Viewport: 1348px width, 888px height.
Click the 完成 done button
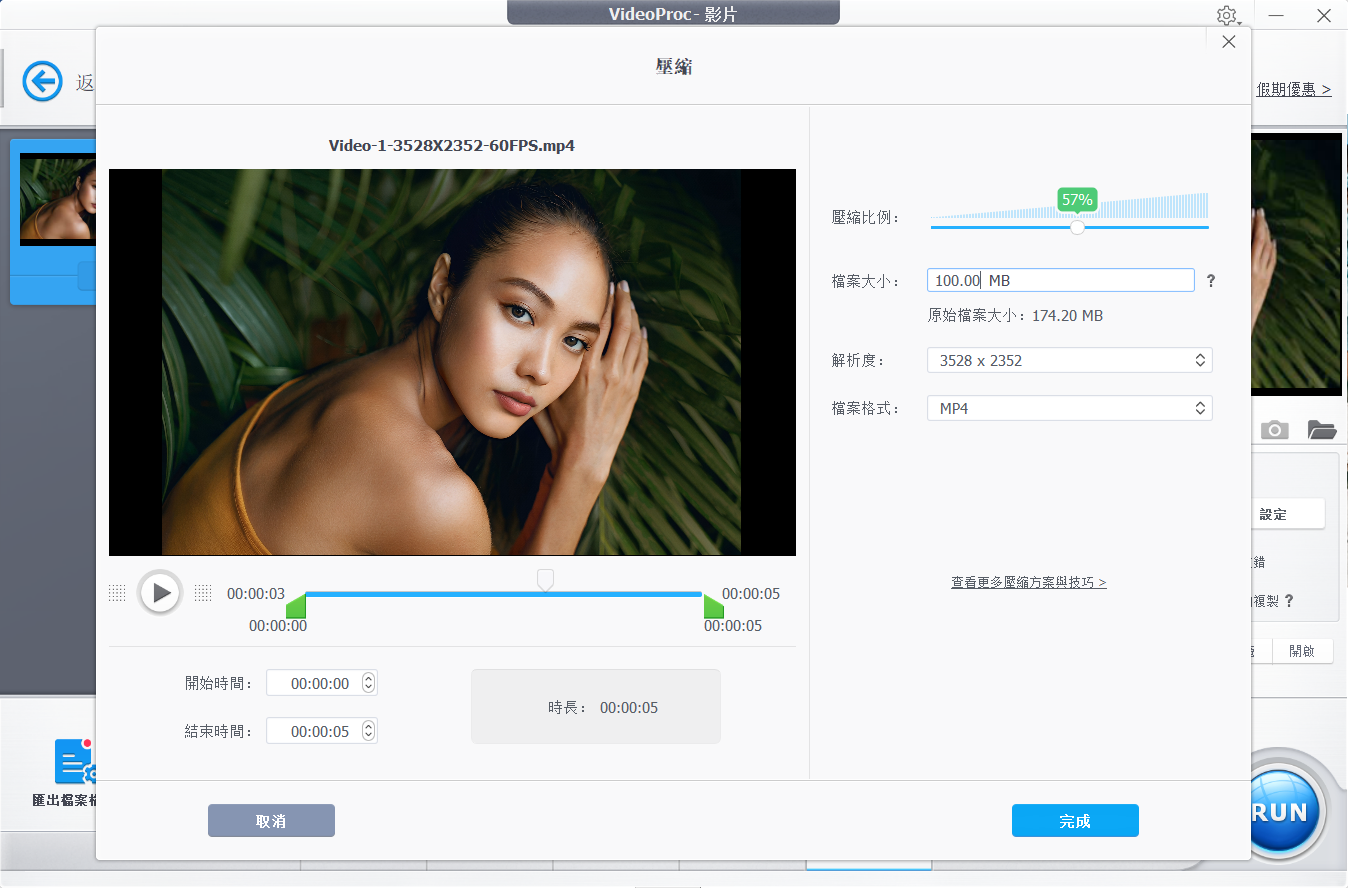pos(1075,821)
